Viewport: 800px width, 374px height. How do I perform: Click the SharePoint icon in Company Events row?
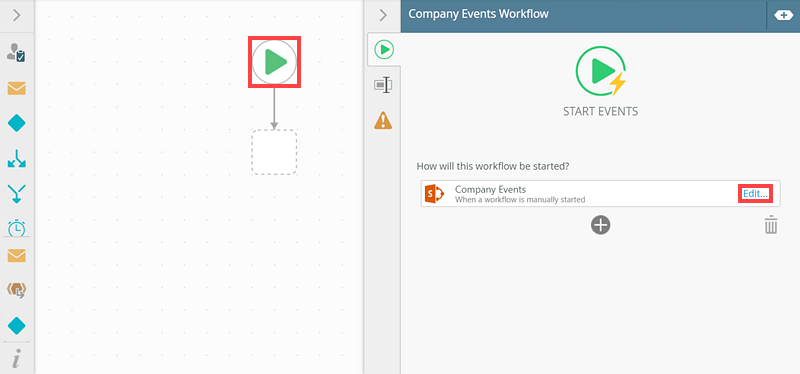point(435,193)
